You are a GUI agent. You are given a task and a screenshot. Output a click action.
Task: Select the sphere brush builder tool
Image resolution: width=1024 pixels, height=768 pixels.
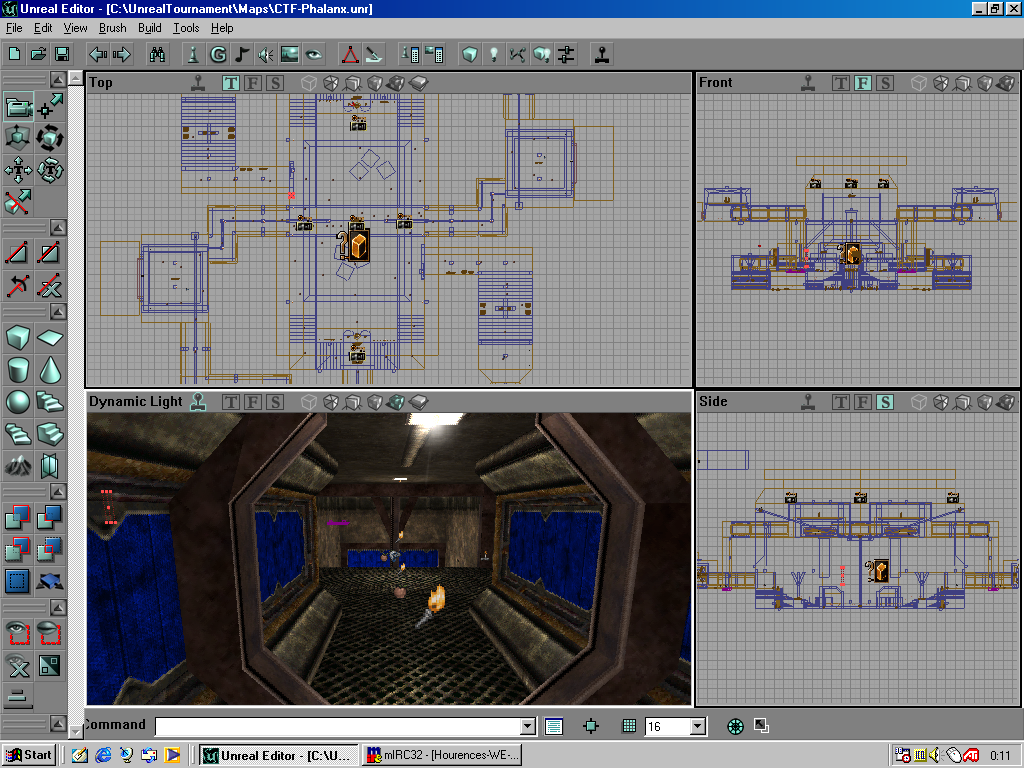[16, 402]
